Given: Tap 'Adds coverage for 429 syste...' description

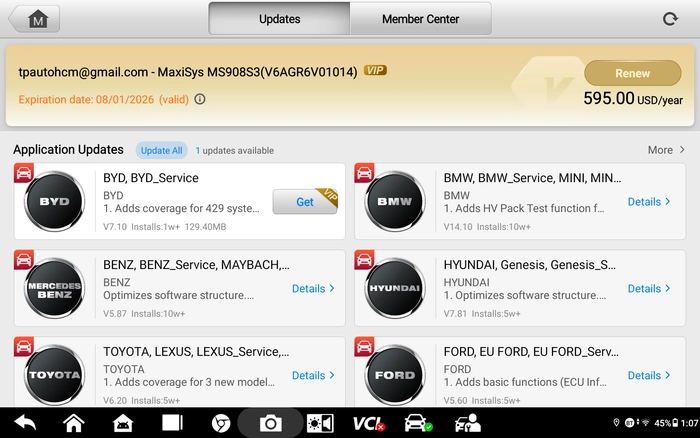Looking at the screenshot, I should pyautogui.click(x=181, y=209).
